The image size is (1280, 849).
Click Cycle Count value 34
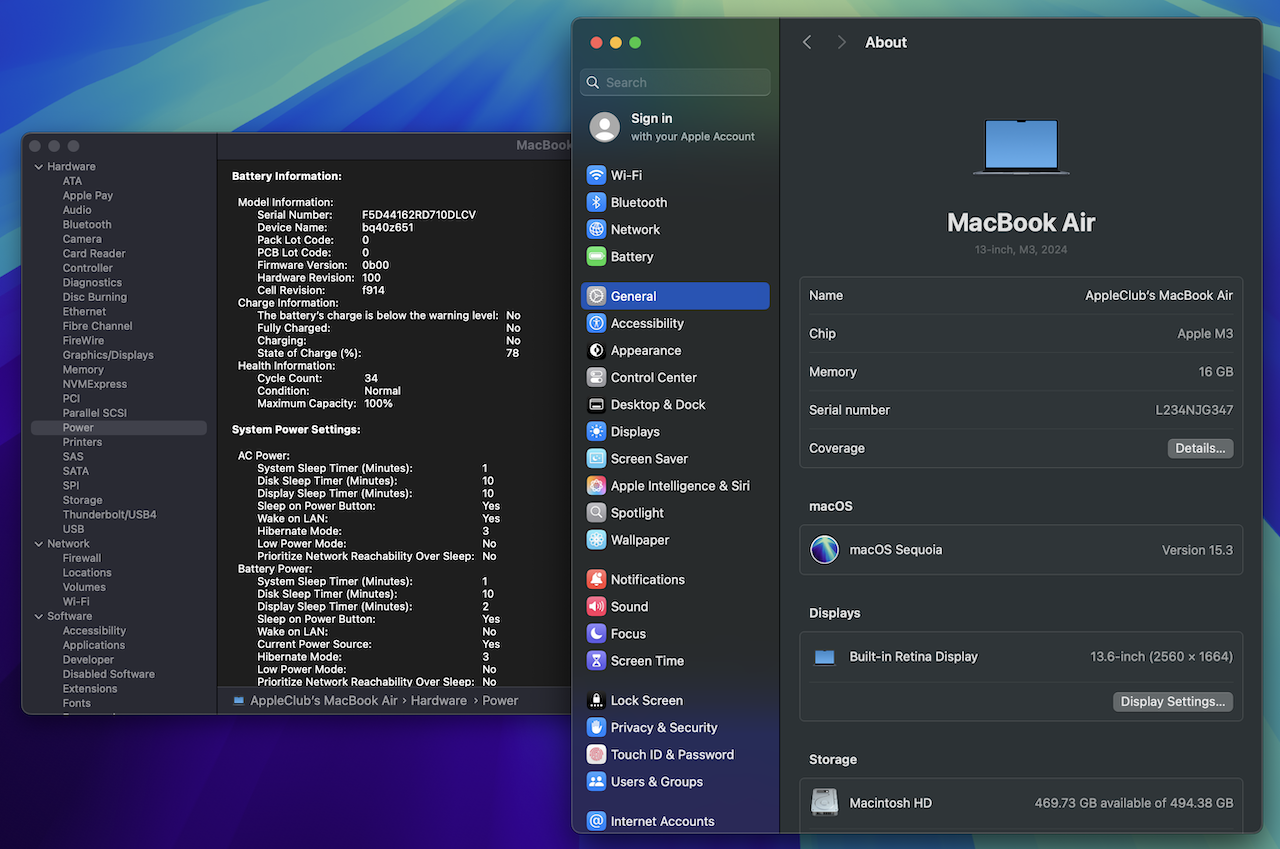pyautogui.click(x=370, y=378)
